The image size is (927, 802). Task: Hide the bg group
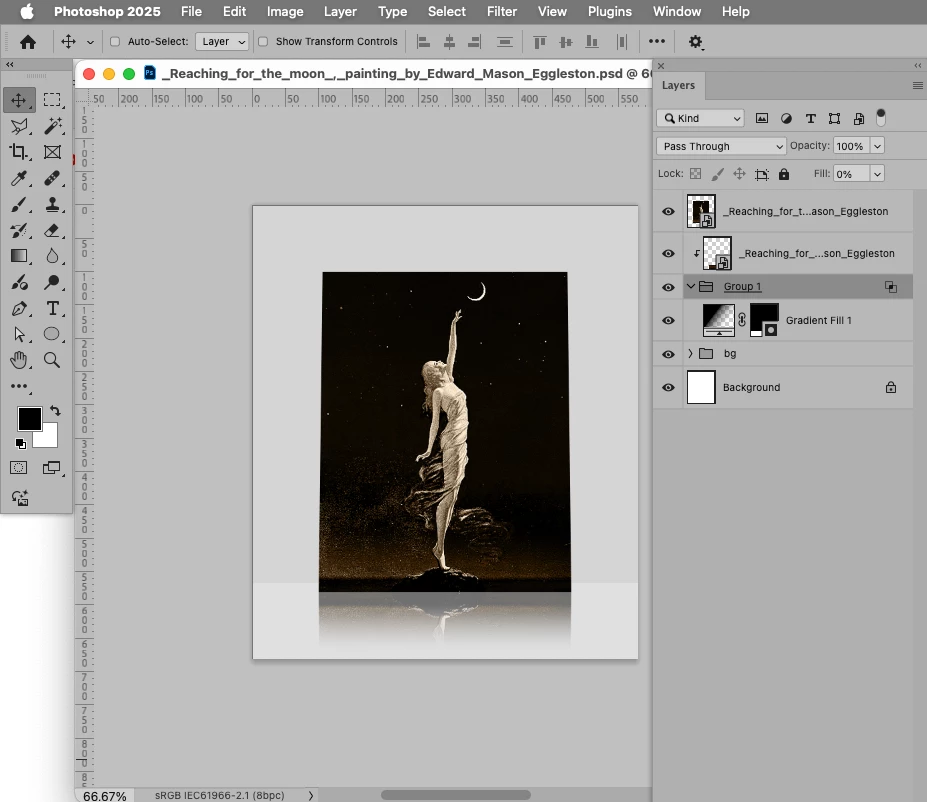[669, 354]
